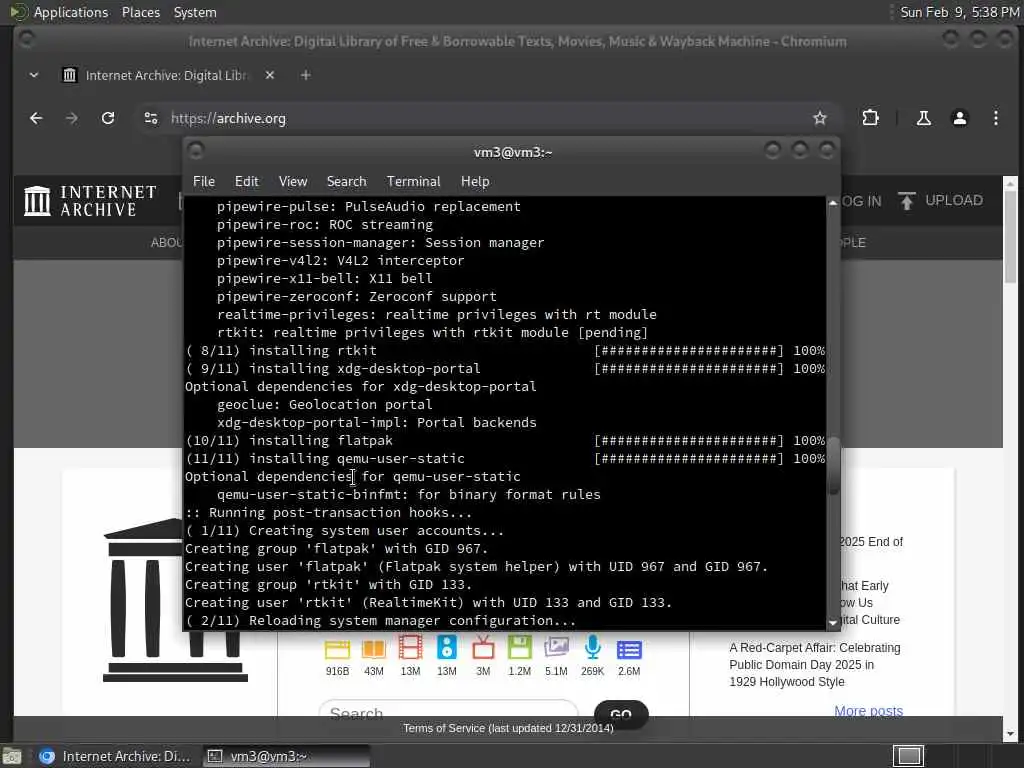Open the terminal Help menu
This screenshot has height=768, width=1024.
pos(475,182)
